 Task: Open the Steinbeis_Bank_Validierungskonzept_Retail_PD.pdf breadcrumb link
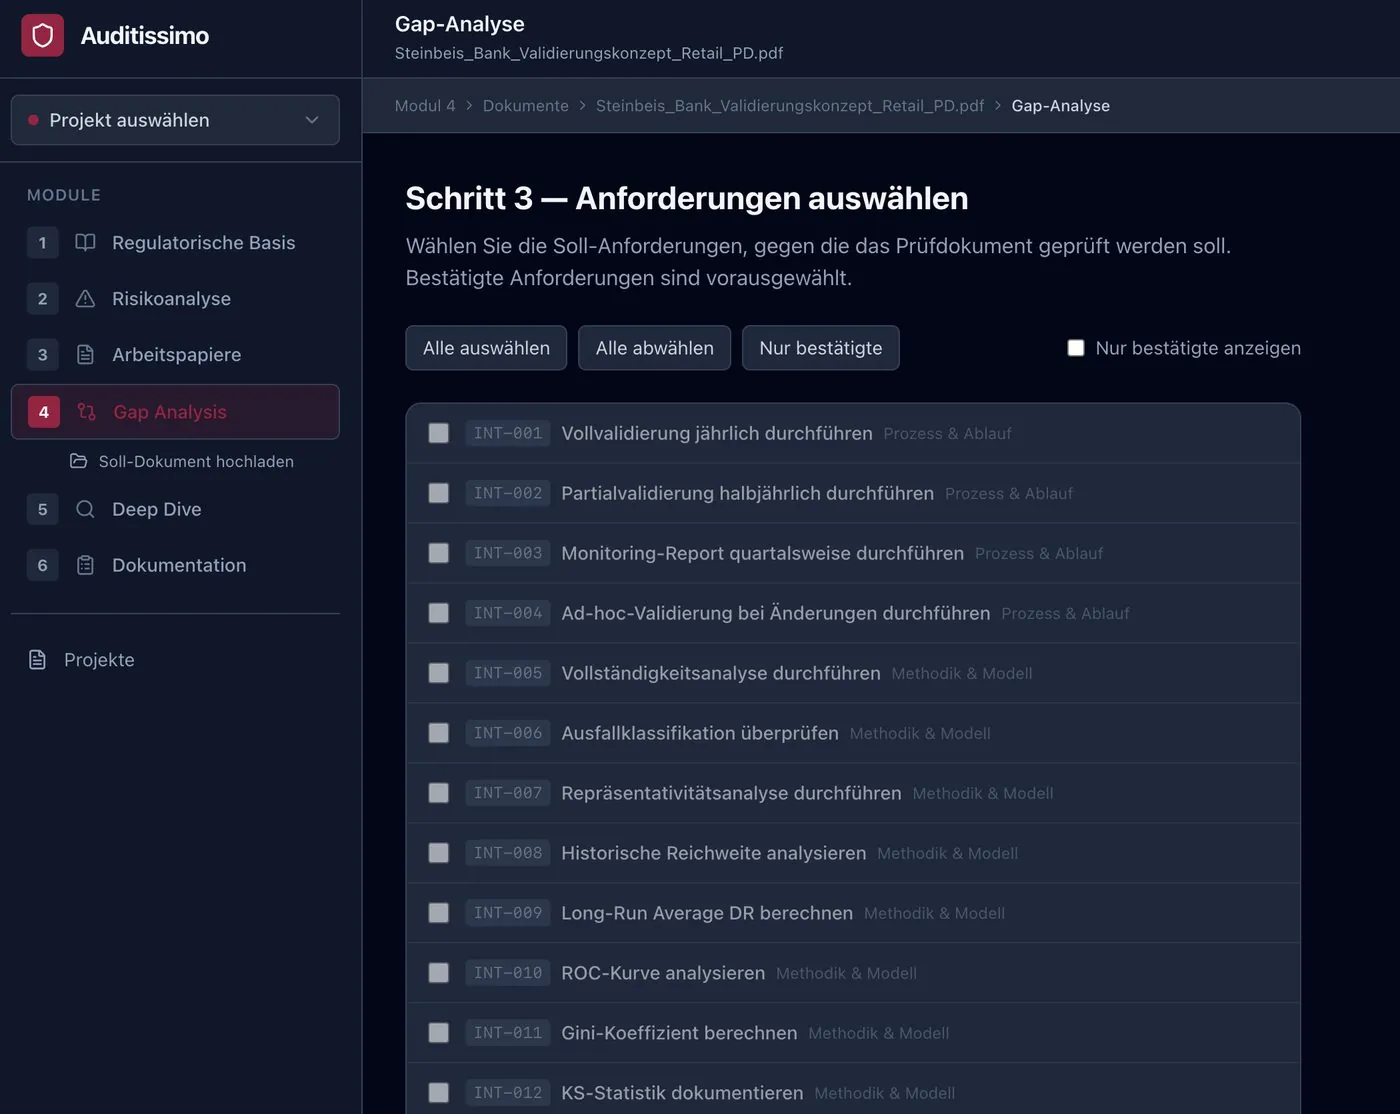click(x=790, y=105)
